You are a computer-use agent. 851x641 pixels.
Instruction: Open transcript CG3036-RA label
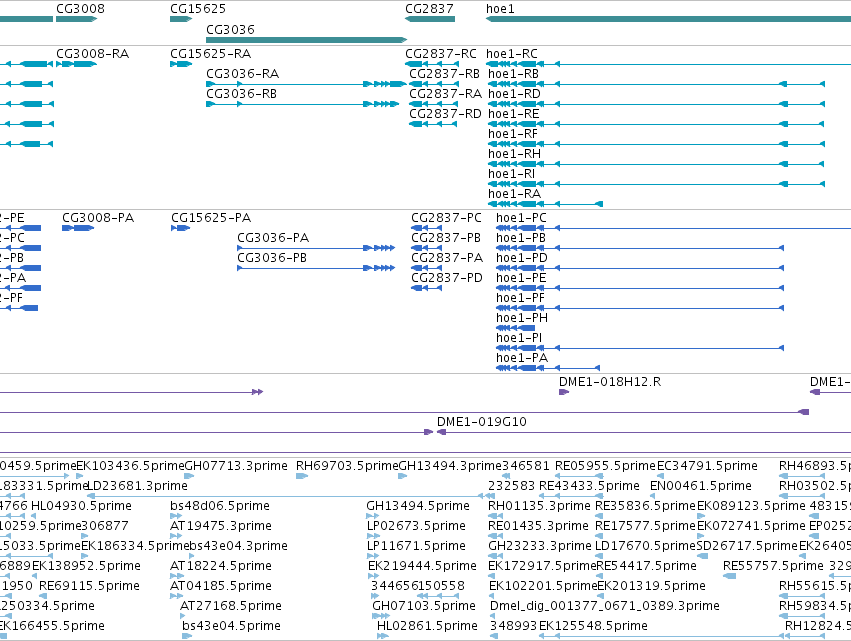point(242,74)
